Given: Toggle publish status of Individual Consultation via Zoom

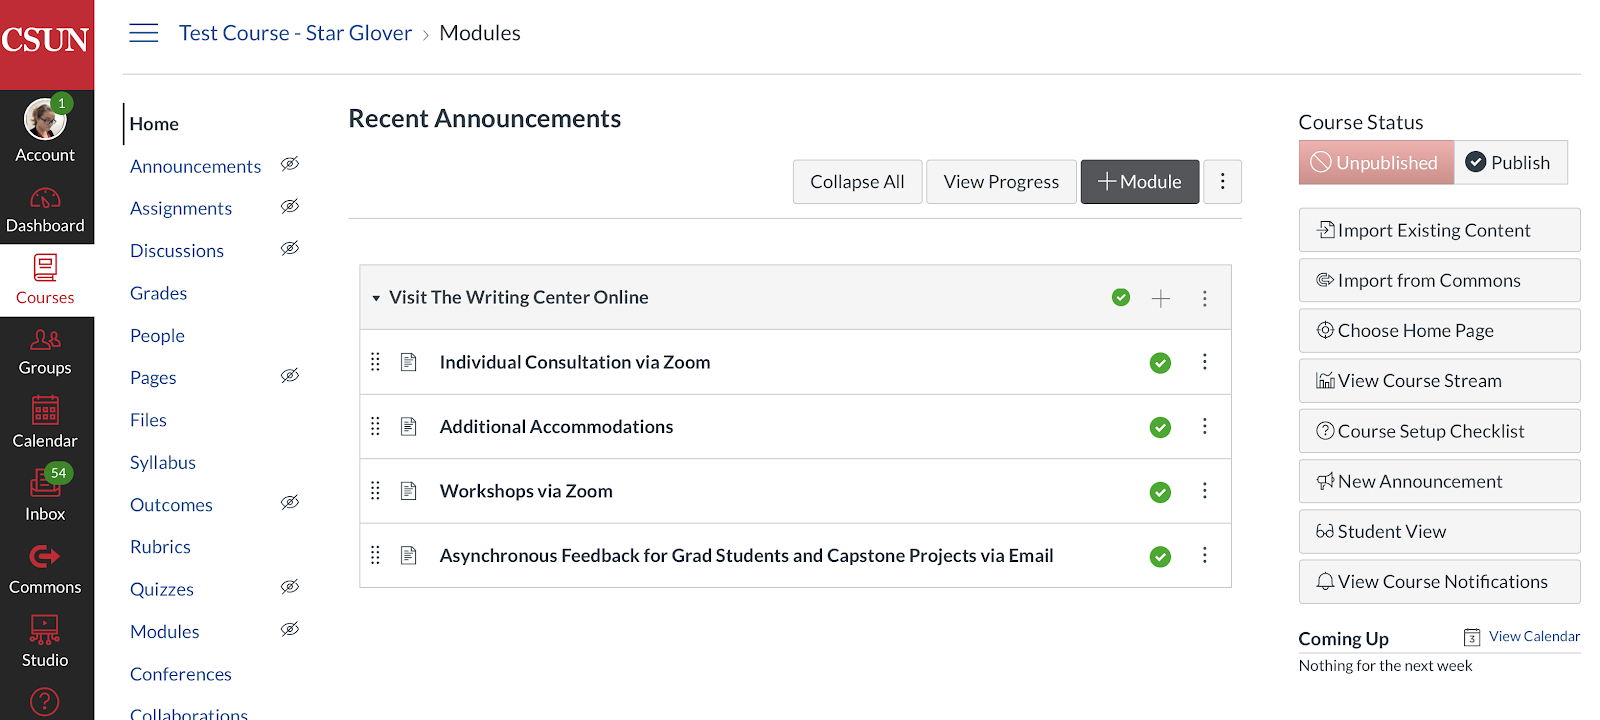Looking at the screenshot, I should click(x=1160, y=363).
